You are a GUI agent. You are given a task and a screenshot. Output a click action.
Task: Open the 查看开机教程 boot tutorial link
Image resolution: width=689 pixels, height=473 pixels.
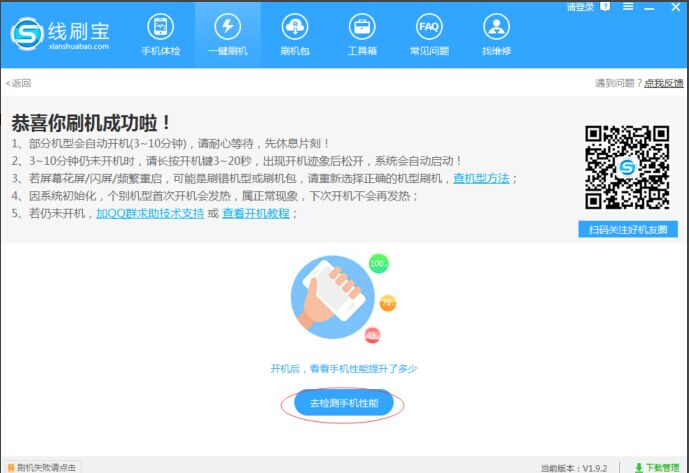pos(255,213)
